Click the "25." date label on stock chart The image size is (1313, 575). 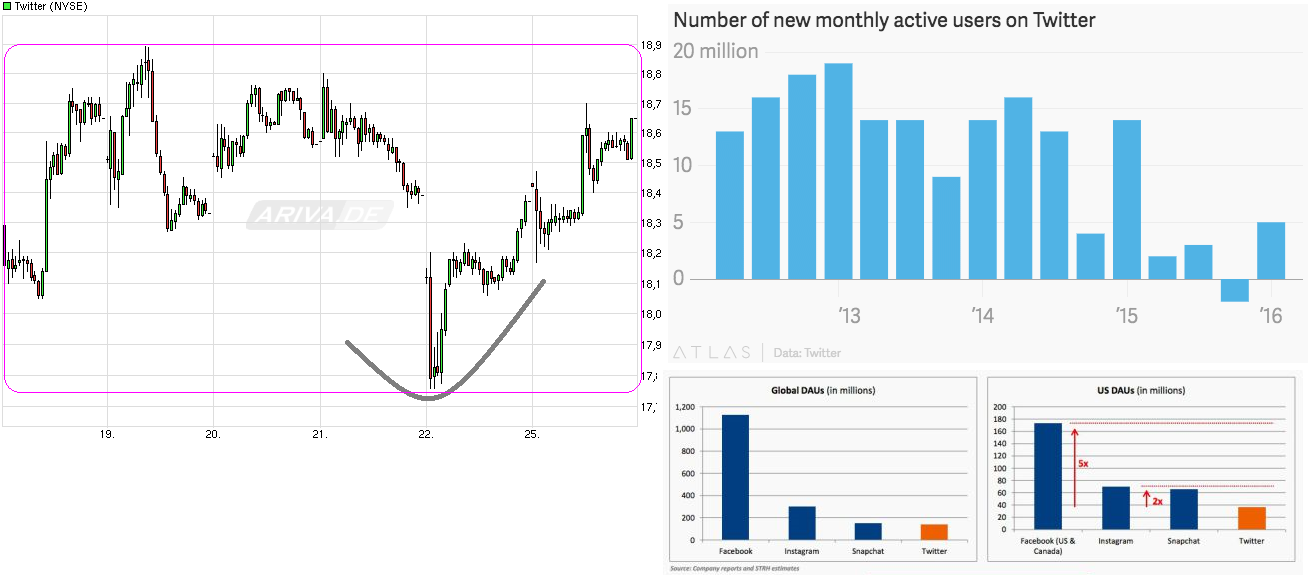(x=532, y=434)
